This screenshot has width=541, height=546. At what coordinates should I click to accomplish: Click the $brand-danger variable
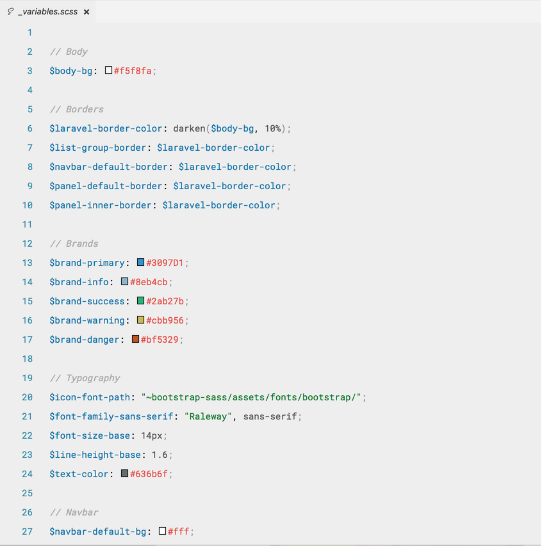(84, 340)
